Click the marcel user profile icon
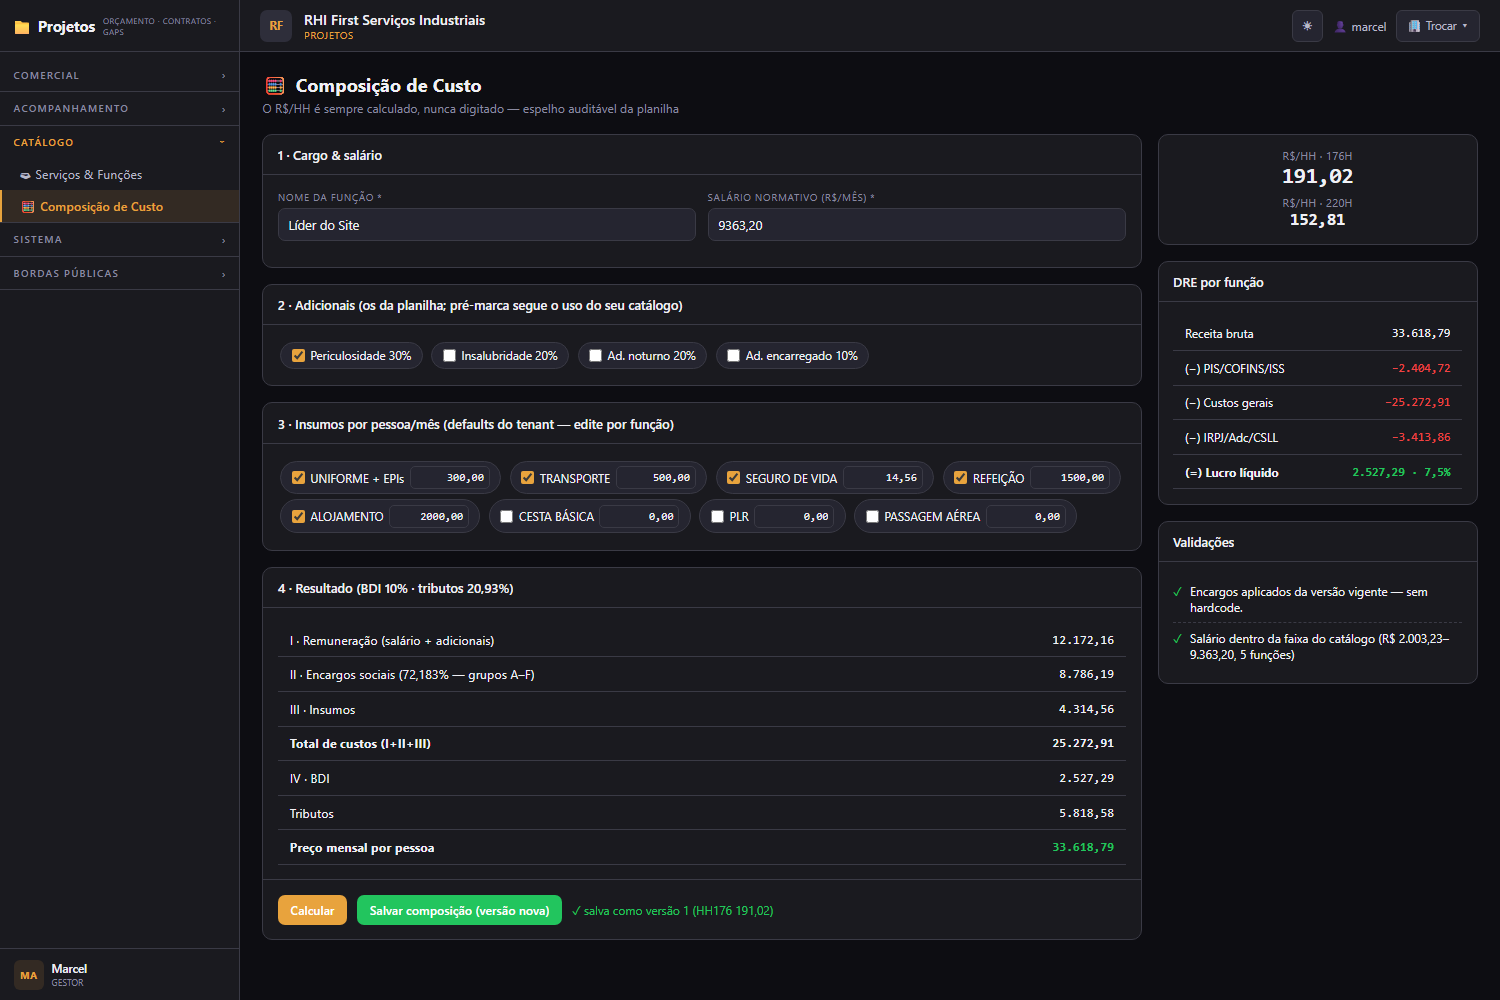The width and height of the screenshot is (1500, 1000). click(x=1341, y=27)
